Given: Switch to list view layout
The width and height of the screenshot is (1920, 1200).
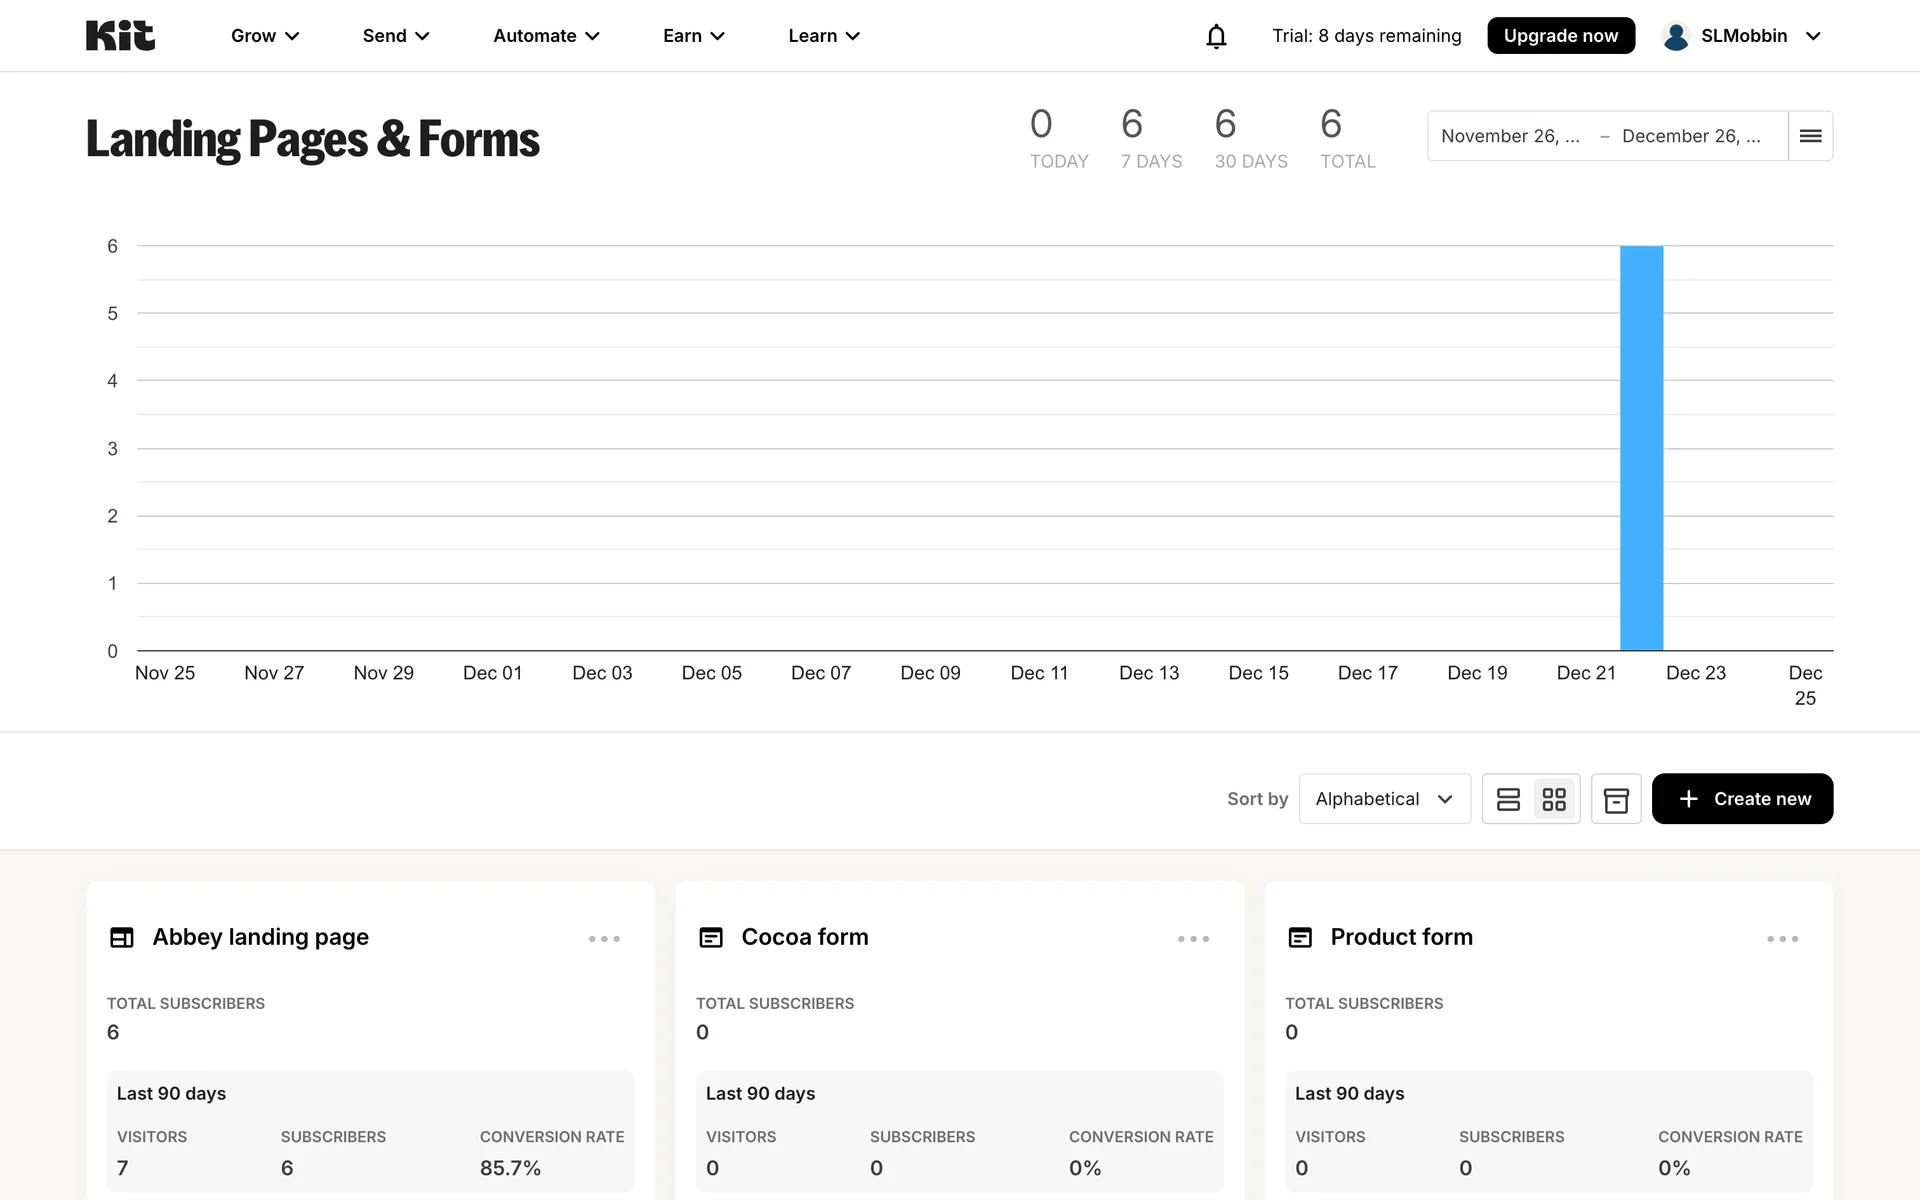Looking at the screenshot, I should (1508, 799).
